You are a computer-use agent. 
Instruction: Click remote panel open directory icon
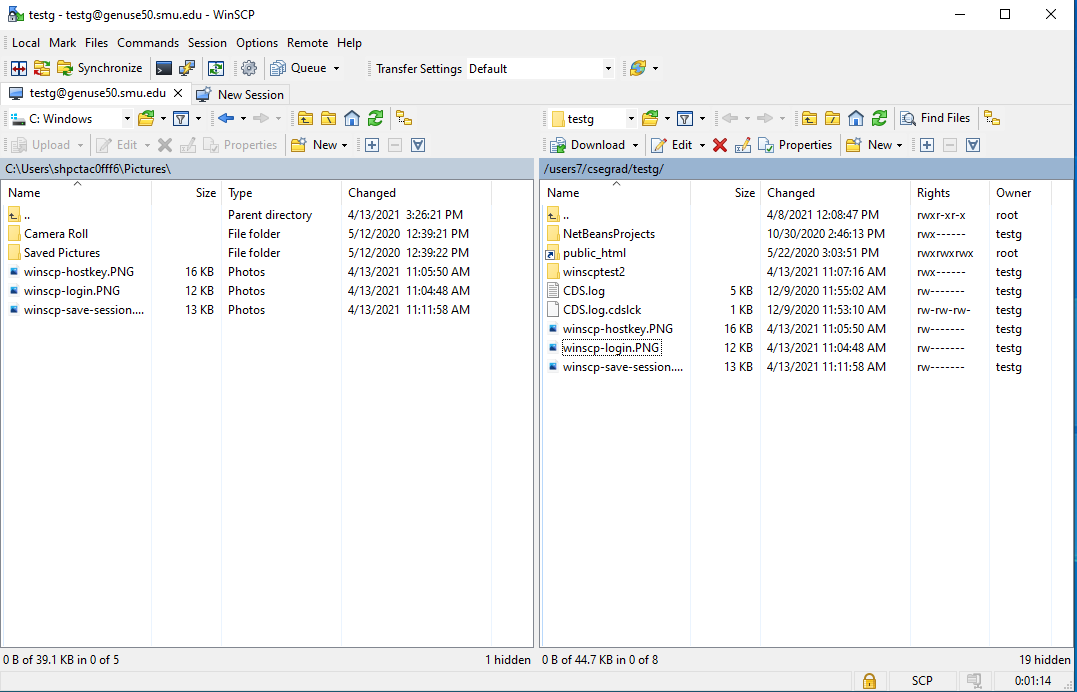[x=650, y=119]
